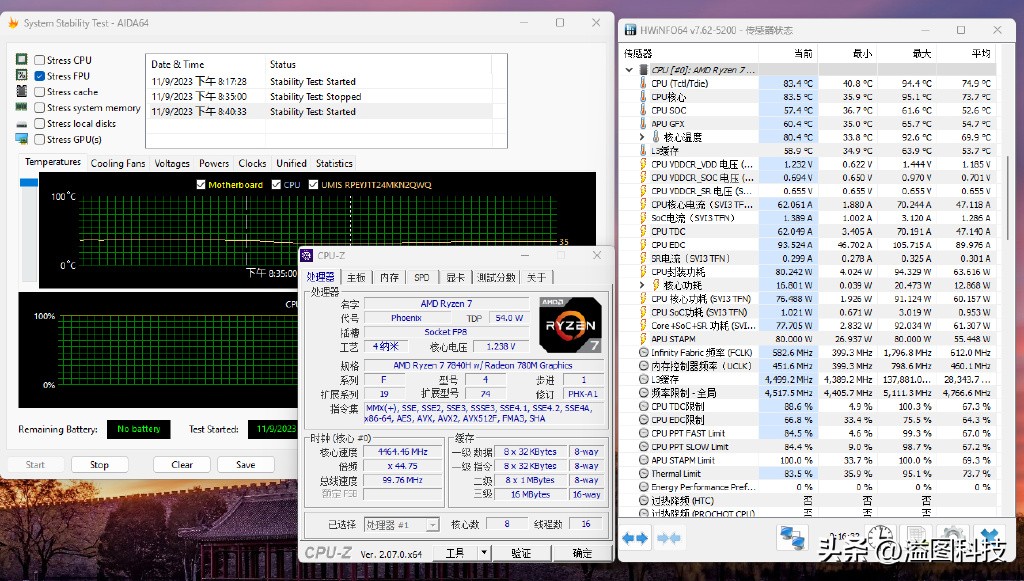1024x581 pixels.
Task: Click the Stress CPU processor chip icon
Action: click(21, 60)
